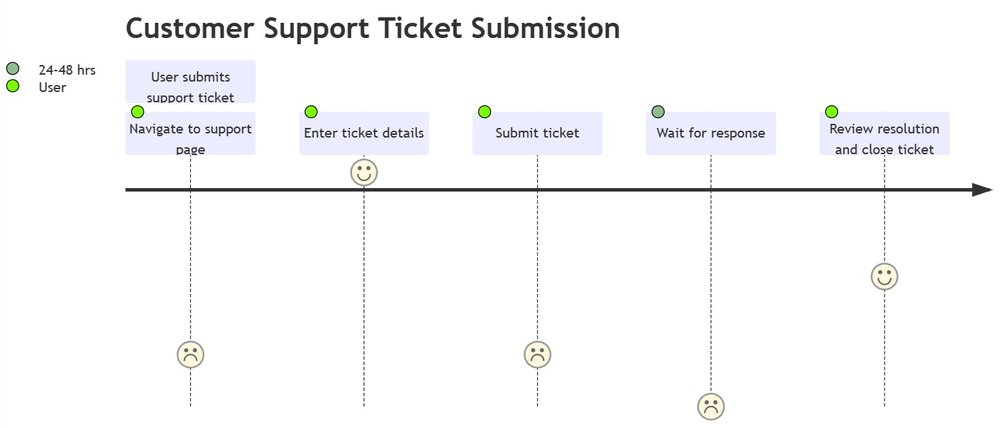Click the sad face under Navigate to support page
The image size is (1000, 428).
tap(191, 355)
